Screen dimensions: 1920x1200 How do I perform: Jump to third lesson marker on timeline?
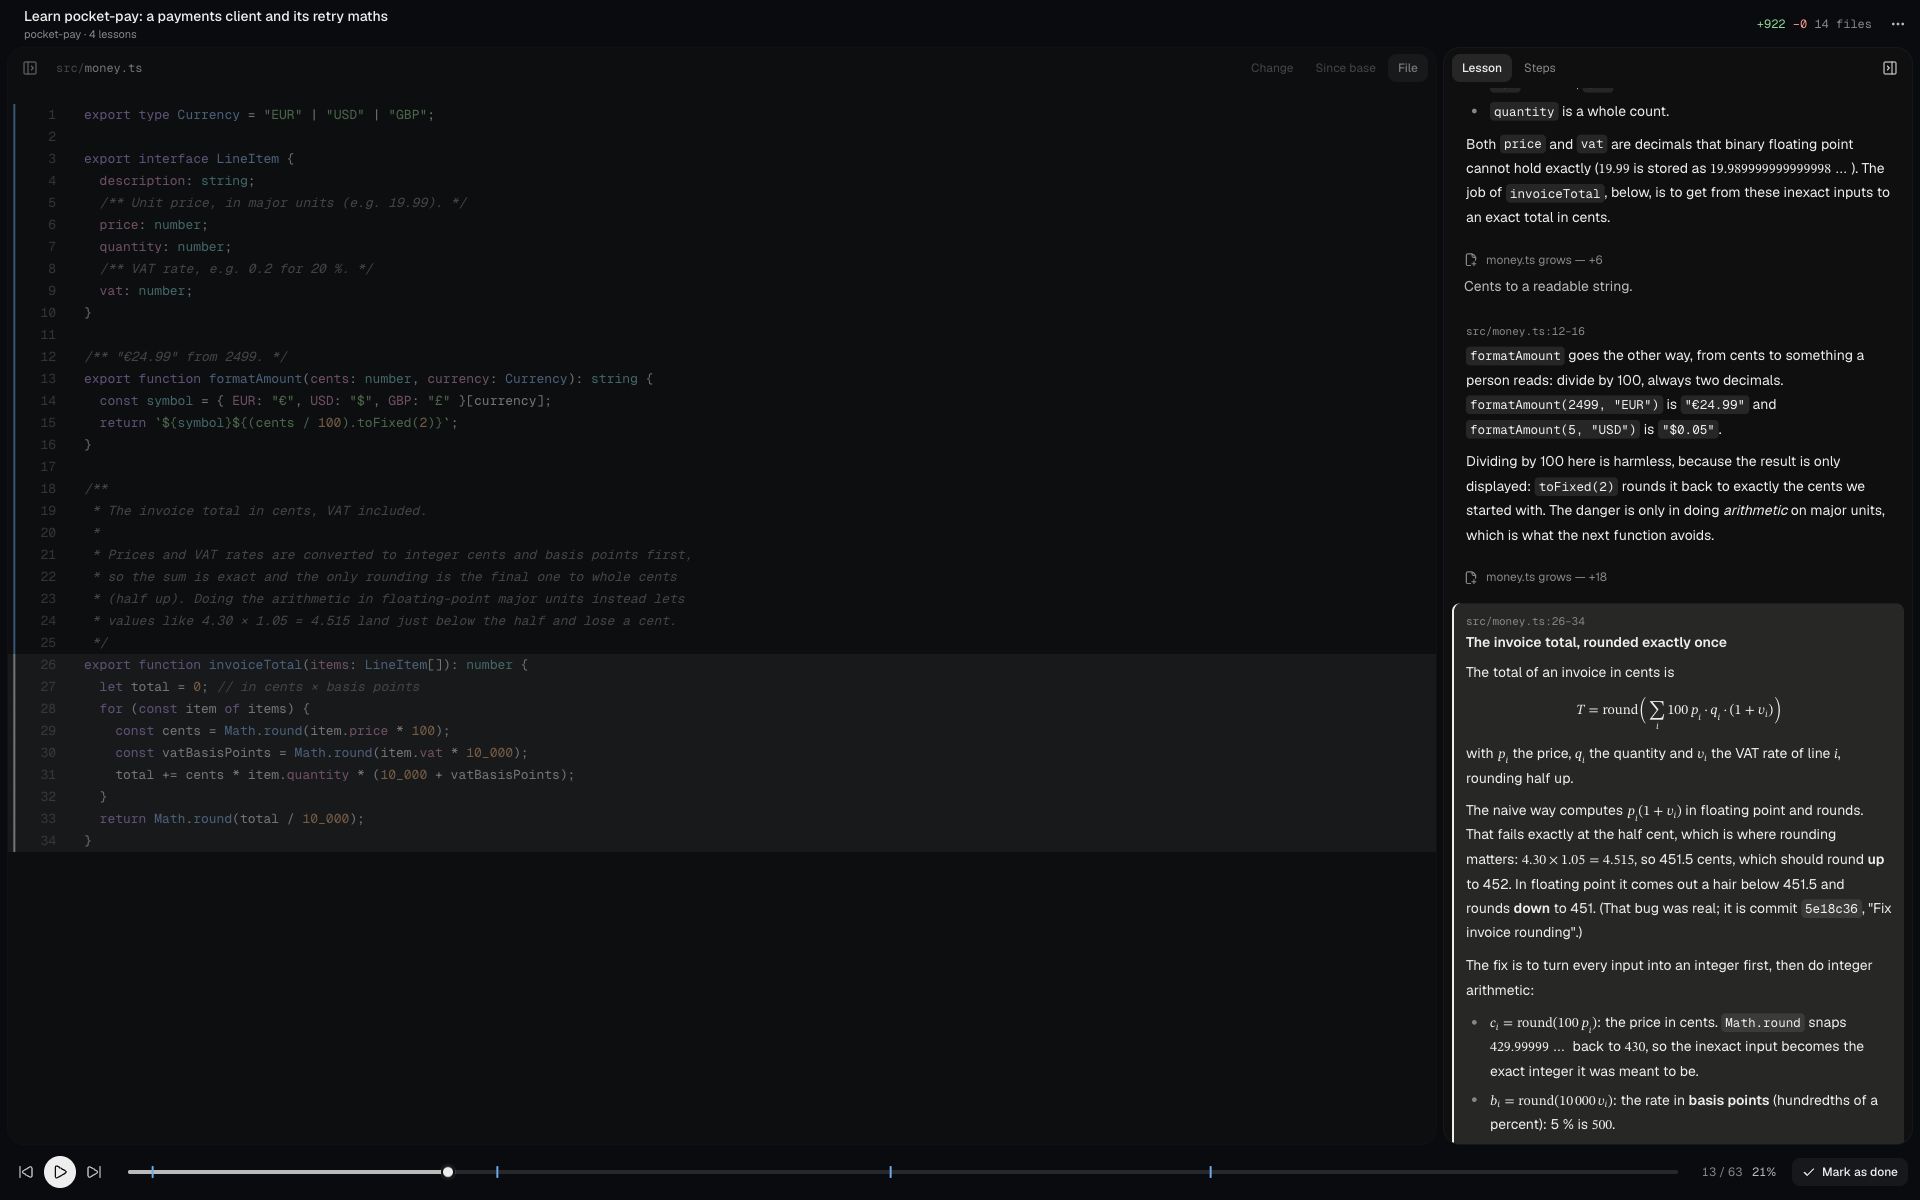pyautogui.click(x=890, y=1172)
